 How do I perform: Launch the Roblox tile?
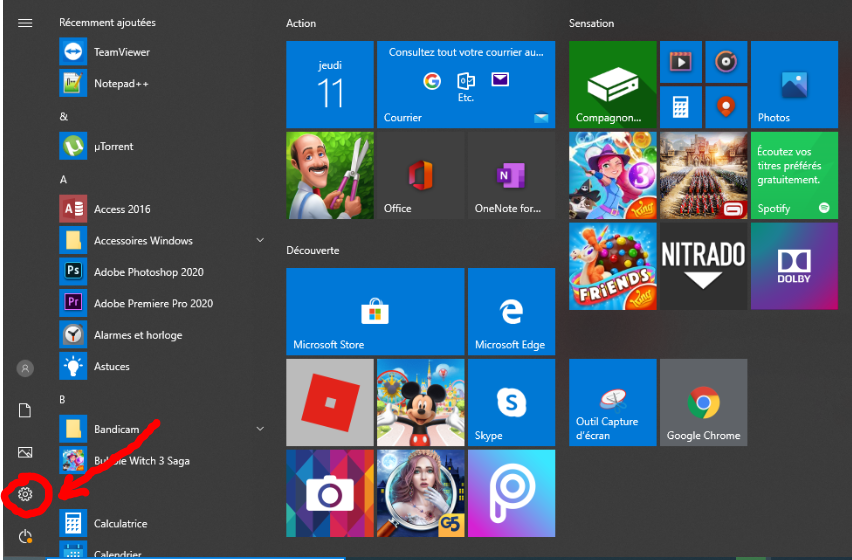click(330, 402)
